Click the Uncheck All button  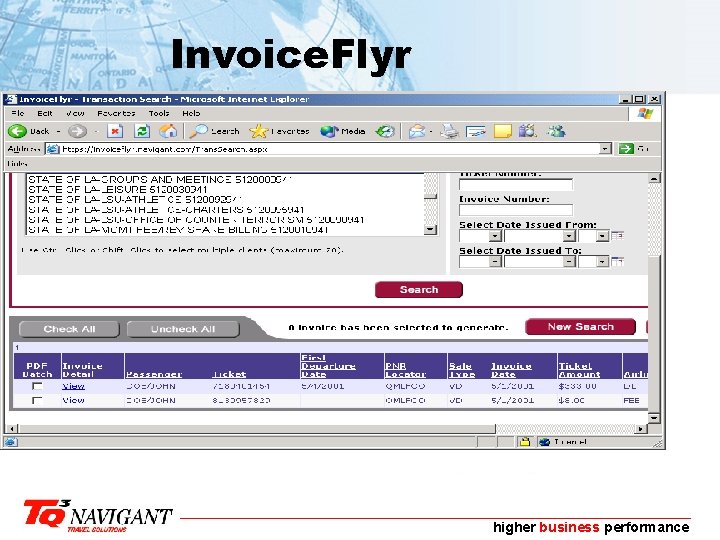click(x=183, y=329)
